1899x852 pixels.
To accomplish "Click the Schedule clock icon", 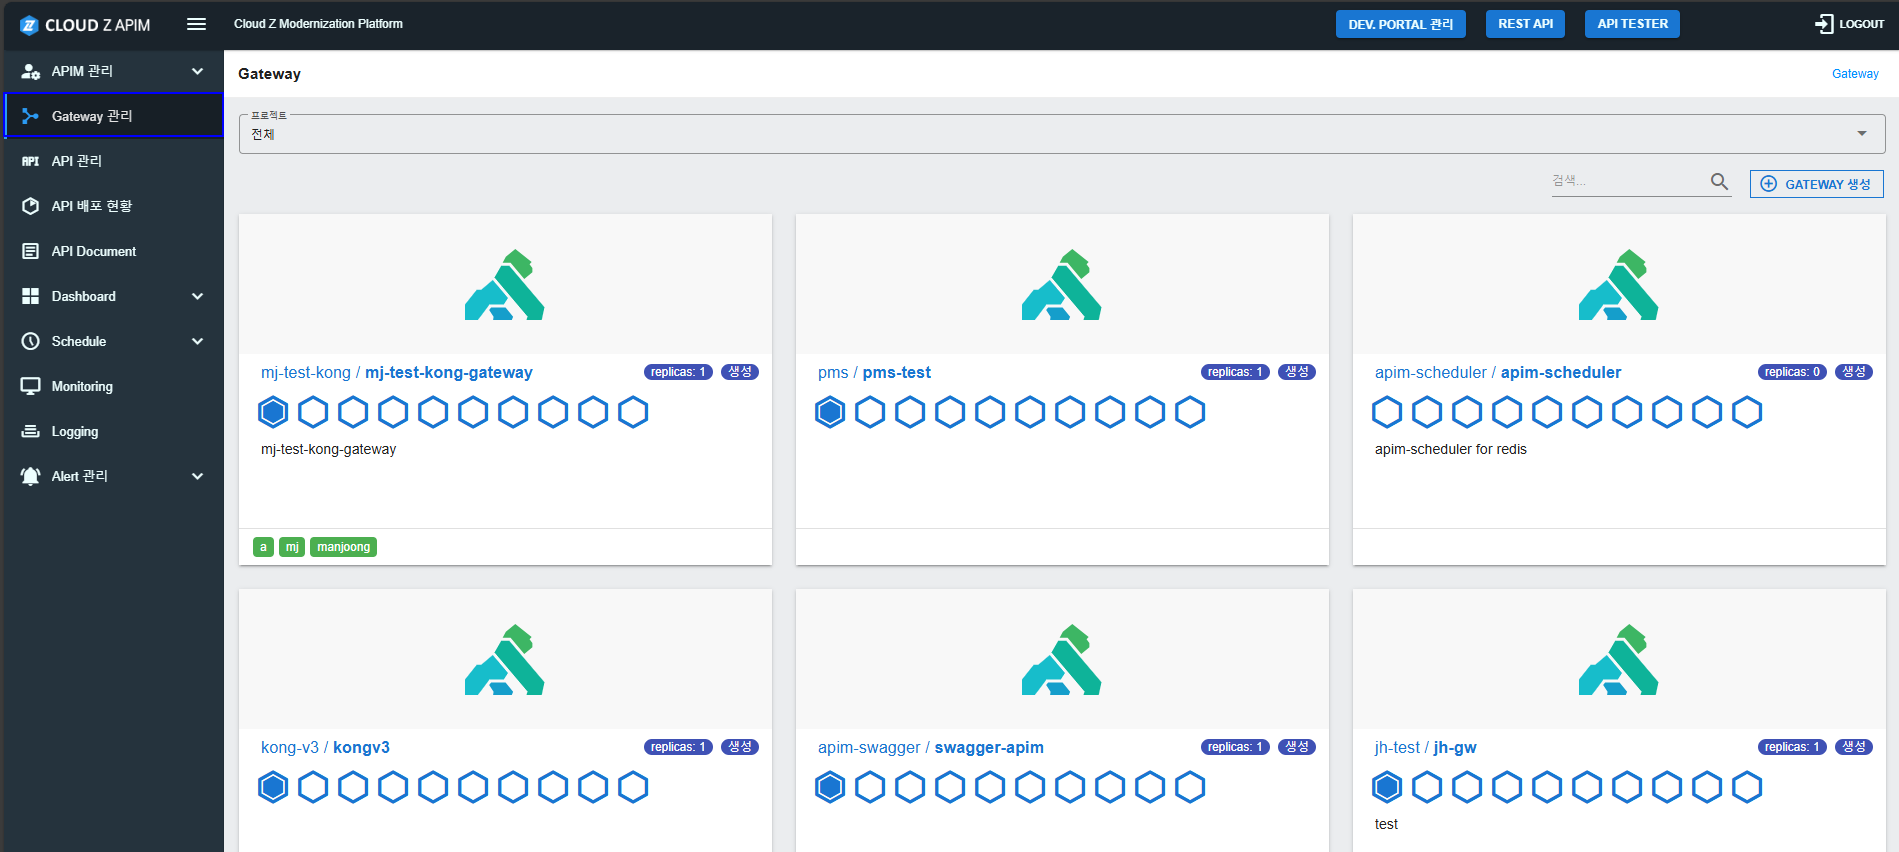I will click(31, 341).
